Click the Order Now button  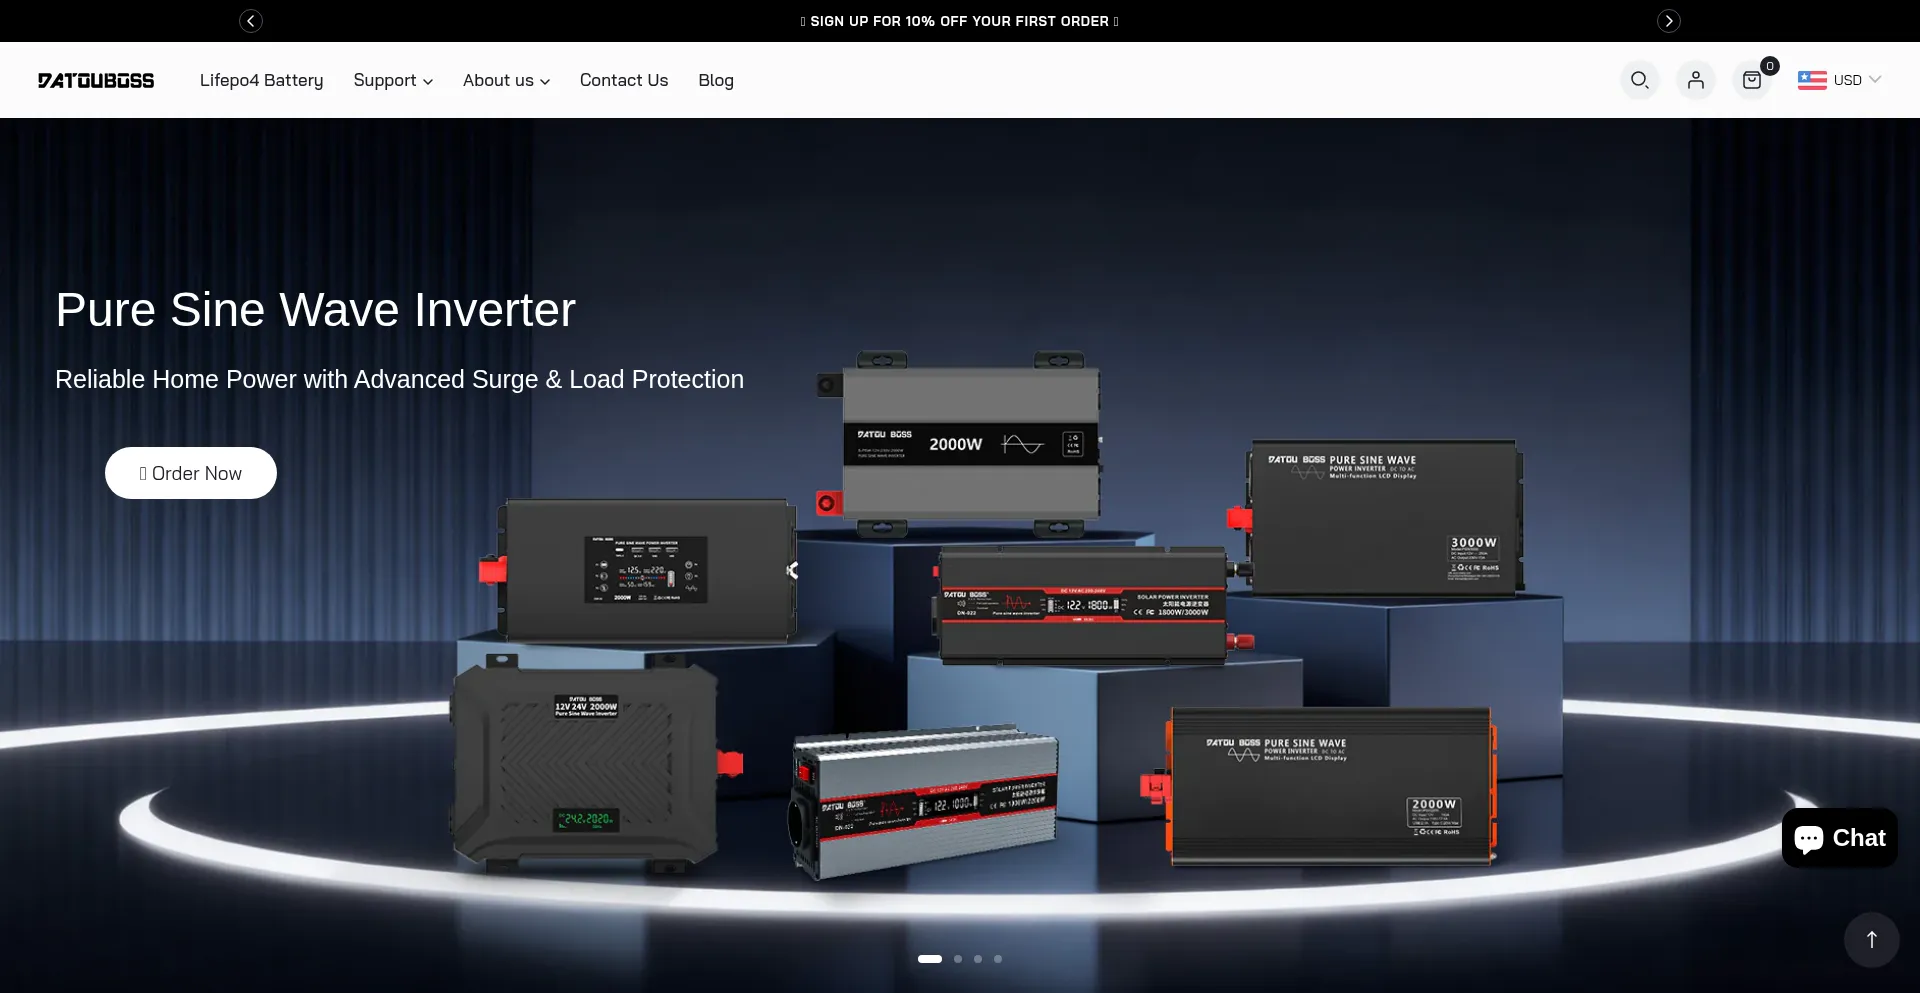point(191,473)
